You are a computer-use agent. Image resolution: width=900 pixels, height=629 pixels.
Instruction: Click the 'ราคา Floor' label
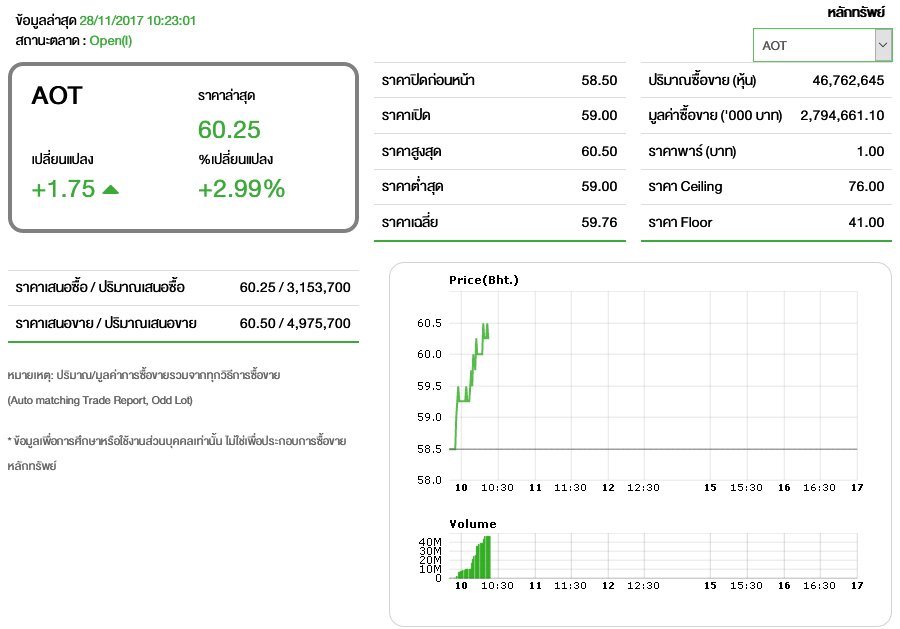click(680, 222)
